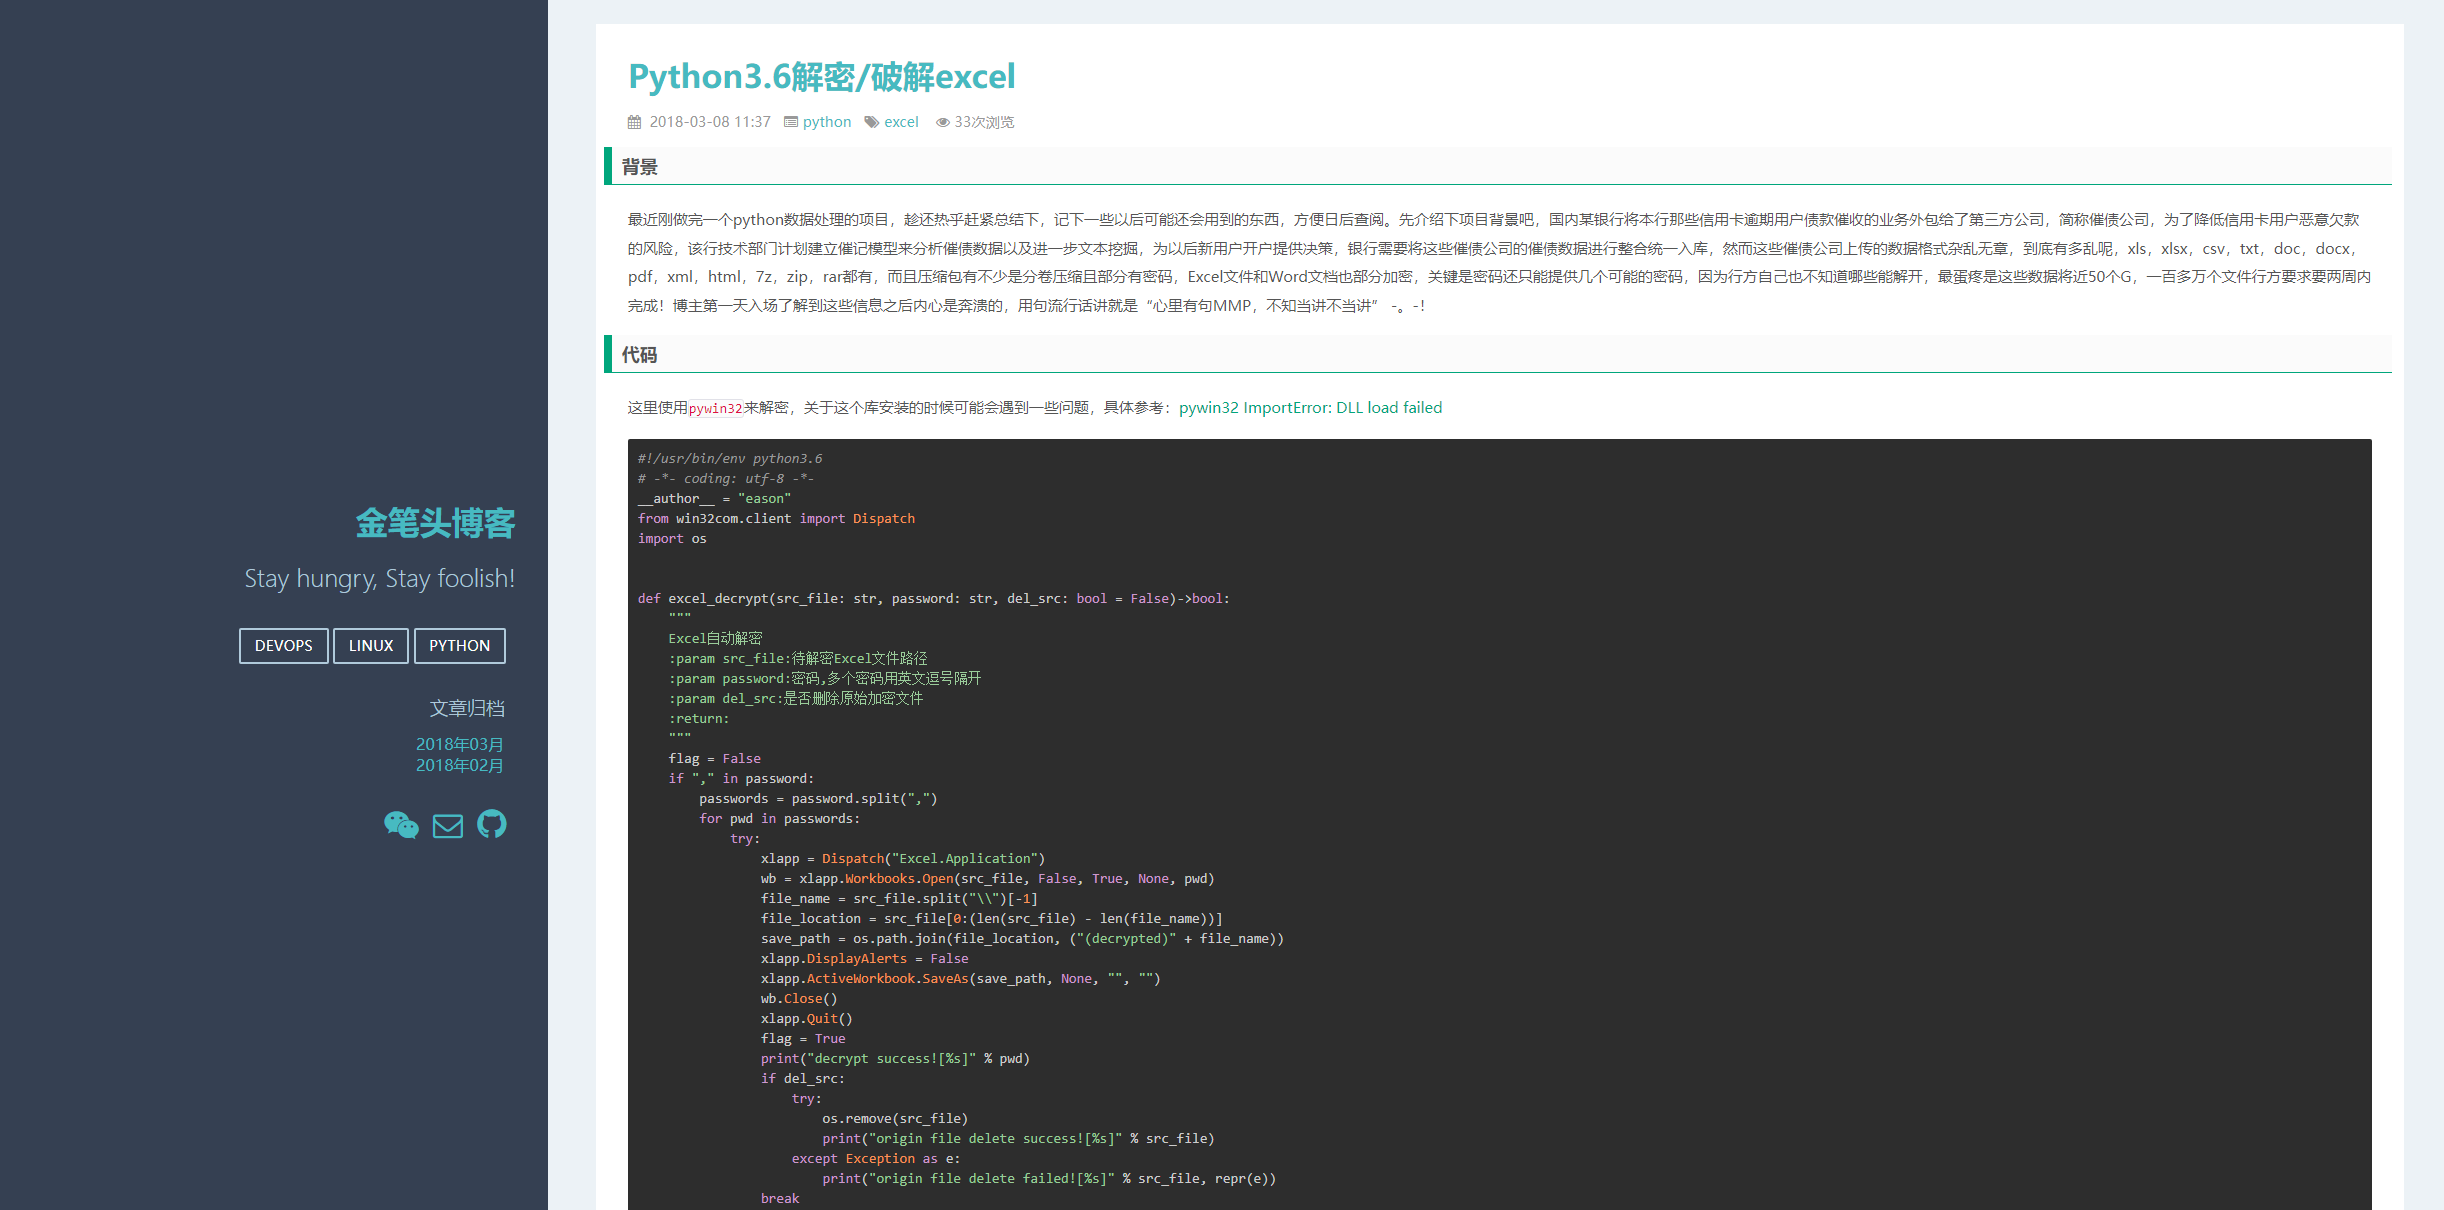Open the 2018年03月 archive
The width and height of the screenshot is (2444, 1210).
pyautogui.click(x=459, y=744)
